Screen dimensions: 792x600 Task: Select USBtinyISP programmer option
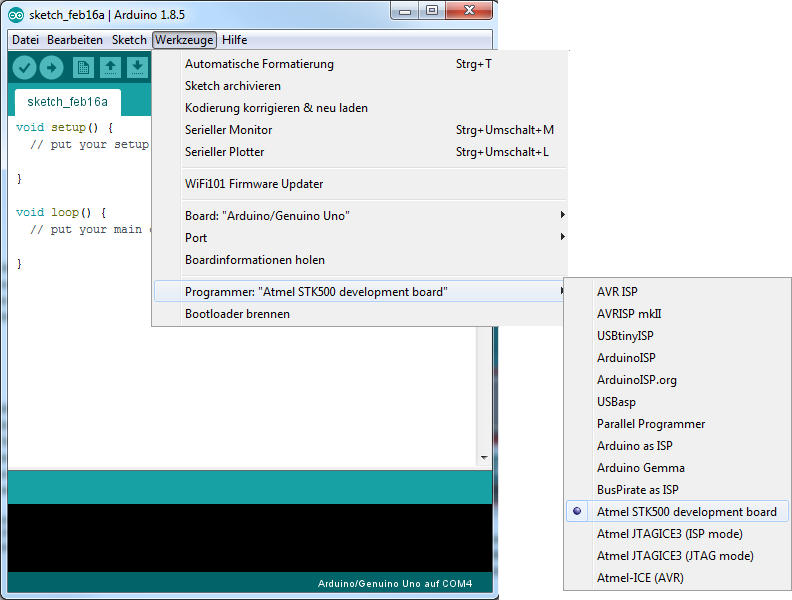[x=625, y=336]
